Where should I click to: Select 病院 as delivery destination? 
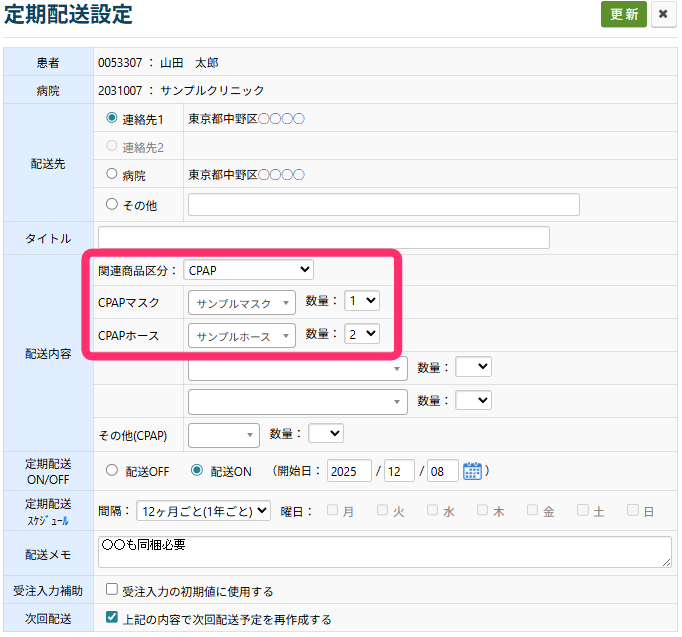(x=112, y=174)
